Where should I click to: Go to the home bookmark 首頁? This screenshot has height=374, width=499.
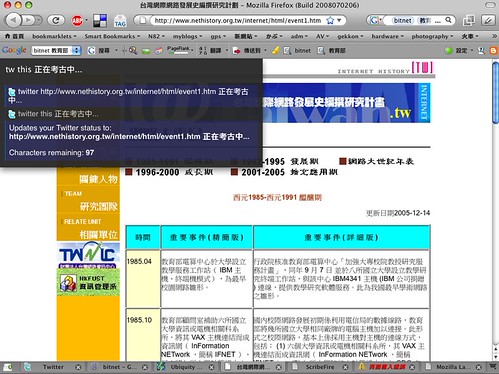click(14, 36)
